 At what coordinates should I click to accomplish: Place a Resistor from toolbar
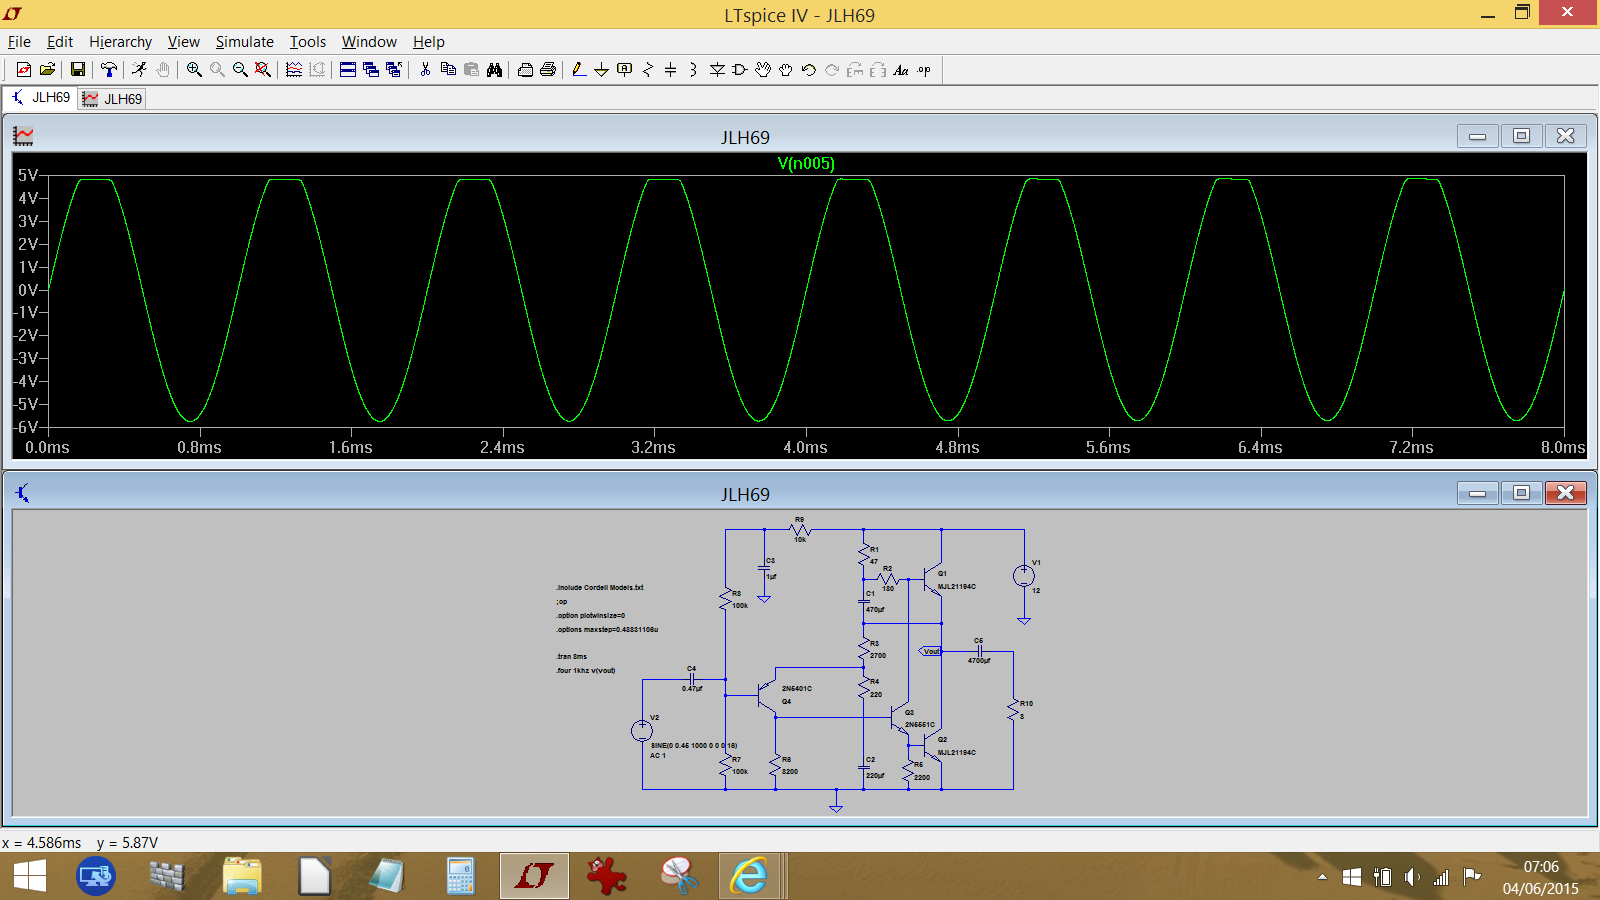tap(648, 70)
